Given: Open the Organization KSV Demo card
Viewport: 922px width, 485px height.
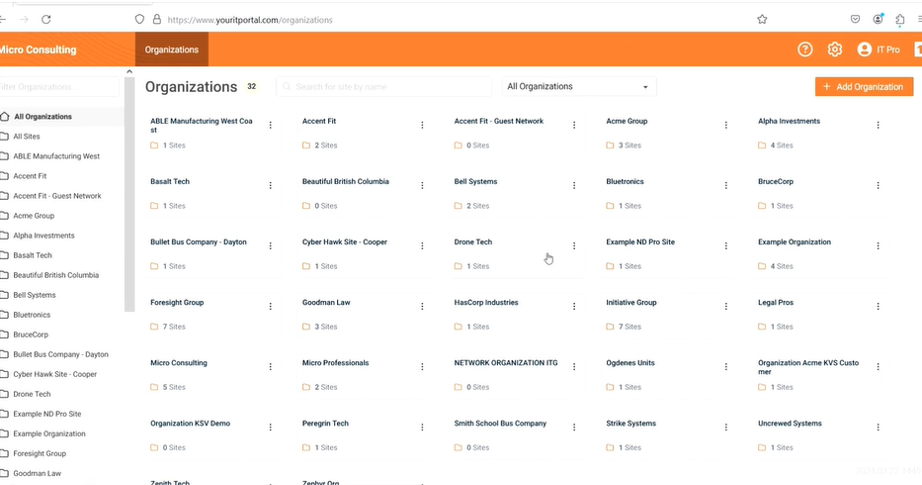Looking at the screenshot, I should click(x=190, y=423).
